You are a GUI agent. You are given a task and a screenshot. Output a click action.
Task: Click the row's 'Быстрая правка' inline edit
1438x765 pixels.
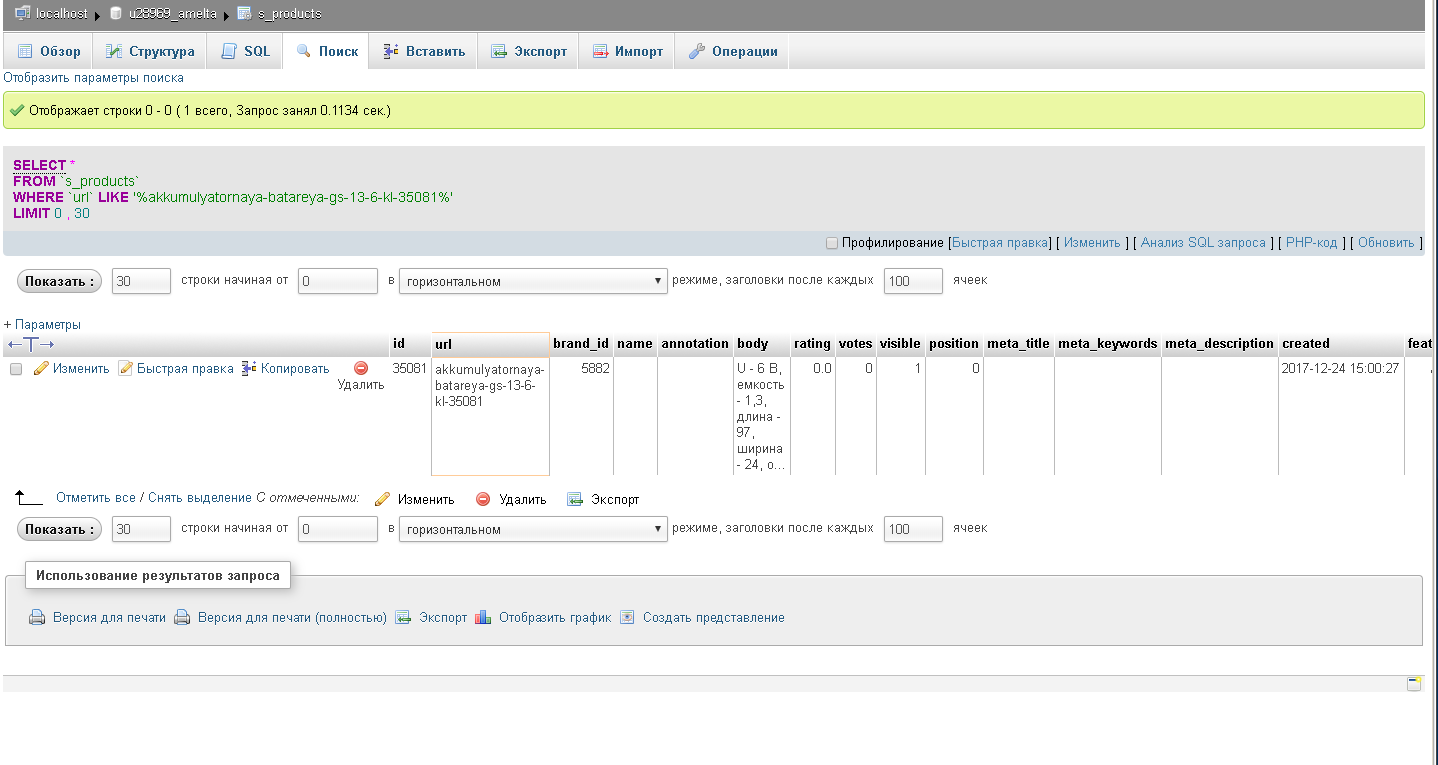(176, 369)
